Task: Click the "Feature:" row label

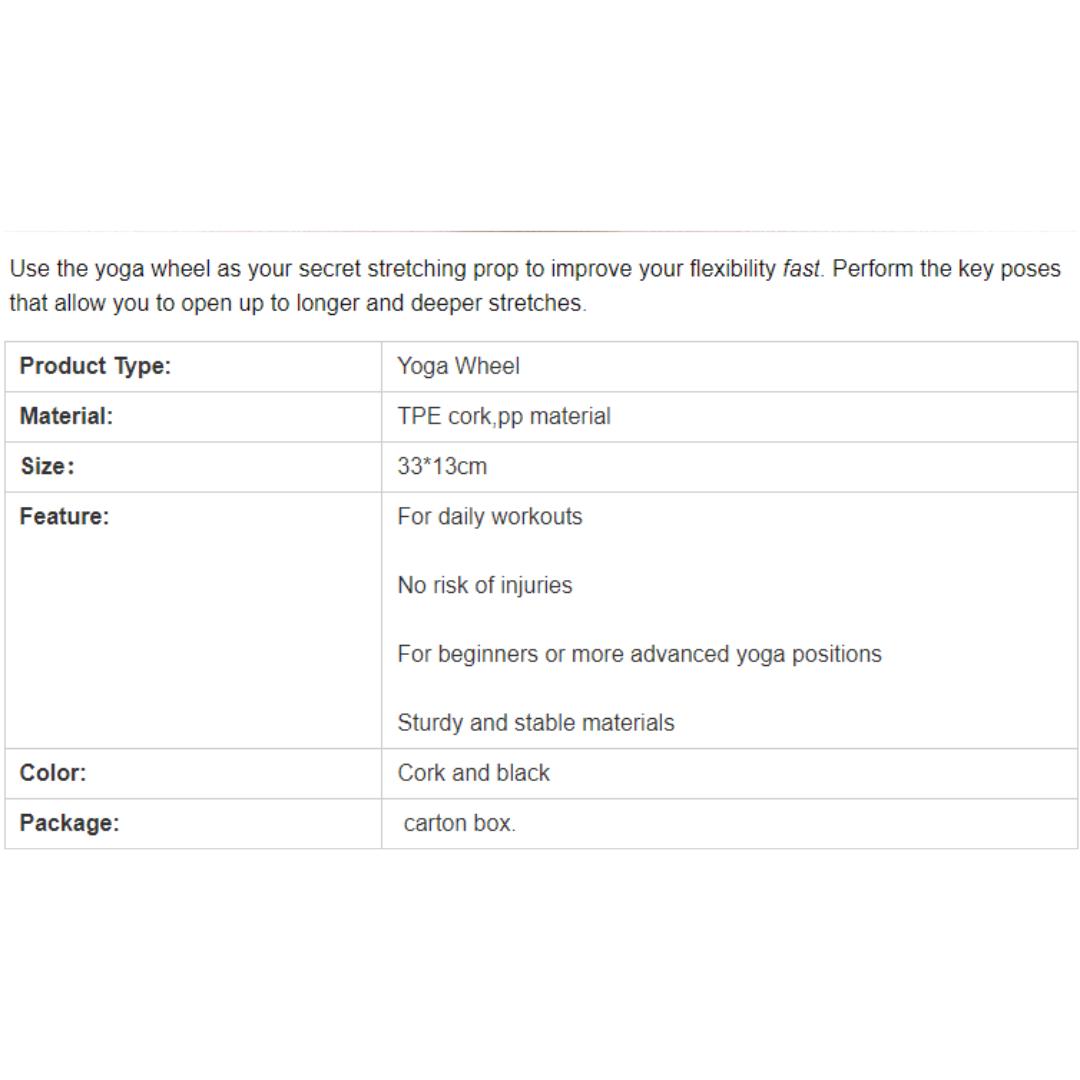Action: 65,516
